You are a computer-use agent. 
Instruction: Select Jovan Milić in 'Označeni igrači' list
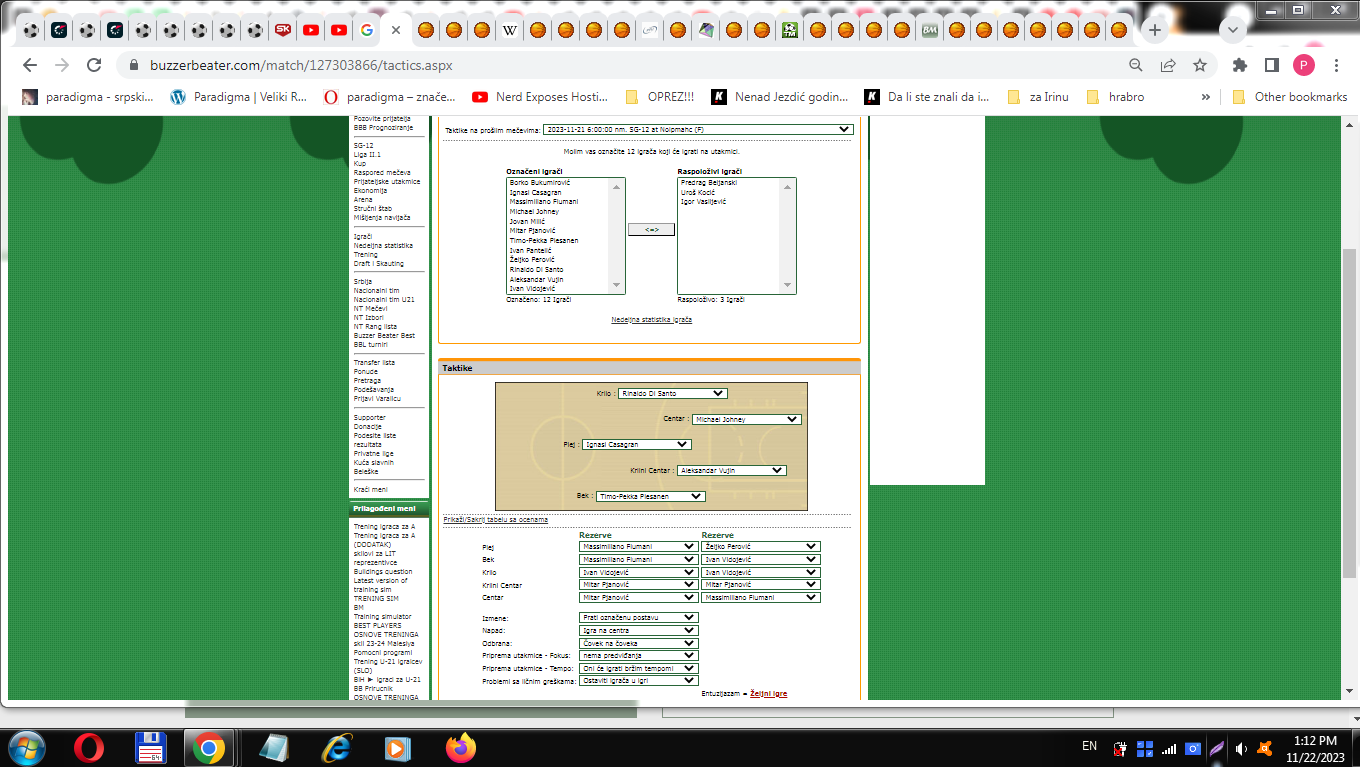pos(526,221)
